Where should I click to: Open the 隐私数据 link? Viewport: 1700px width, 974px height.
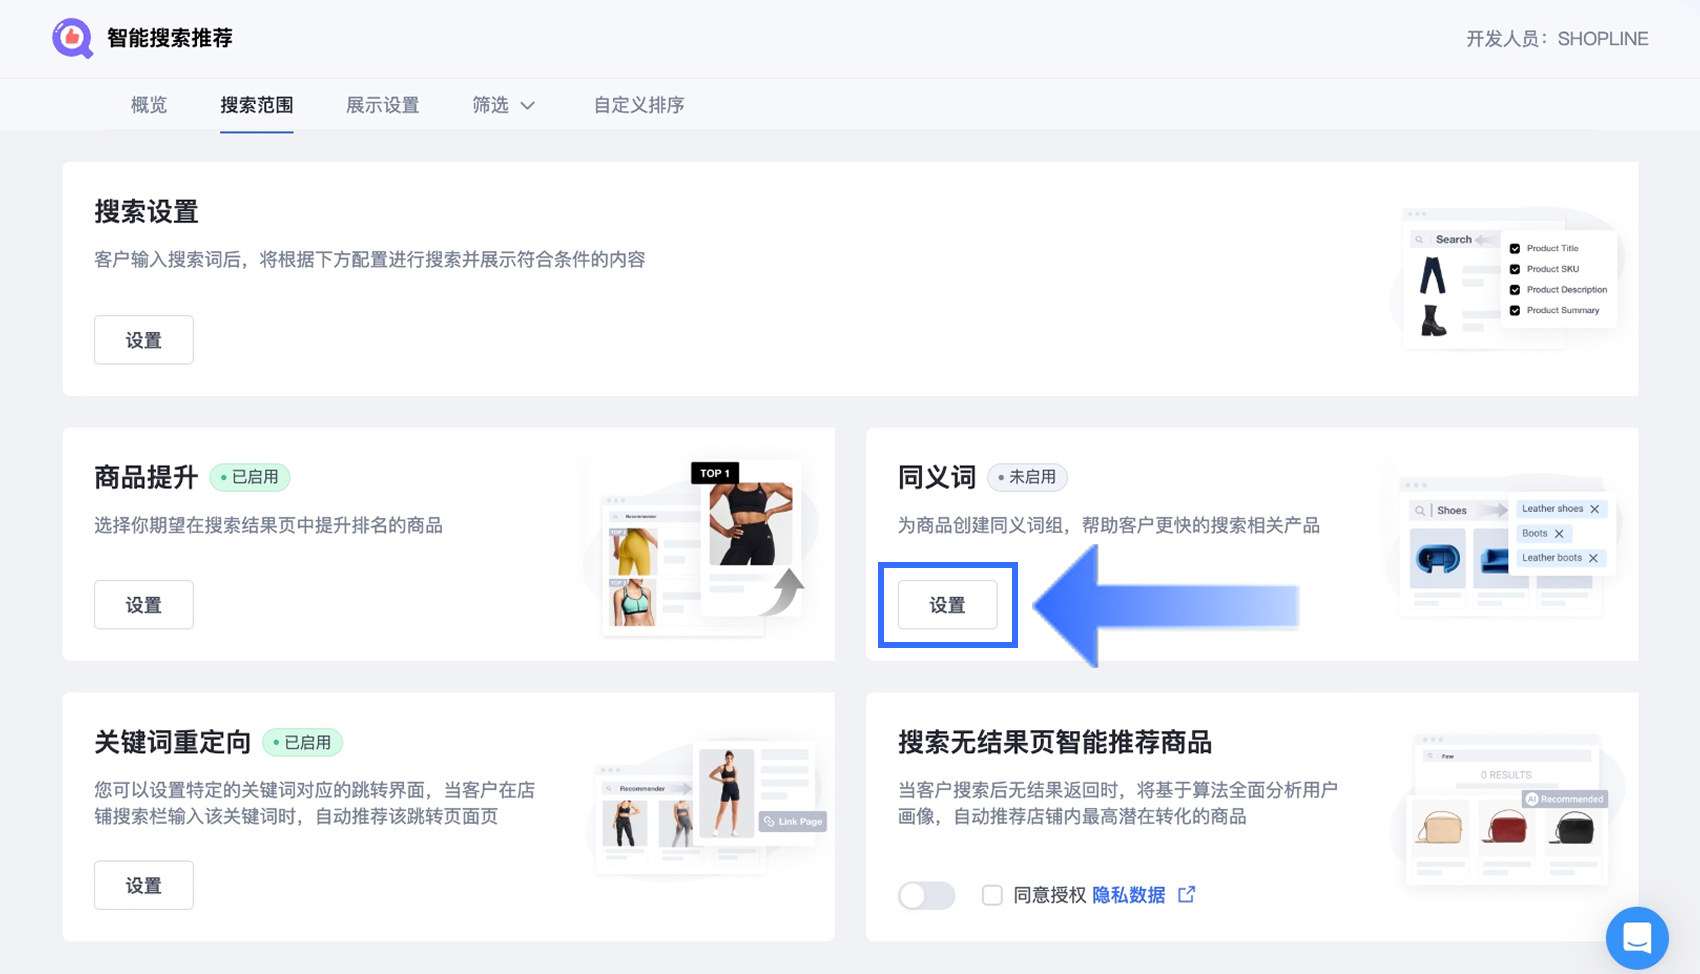click(1128, 895)
